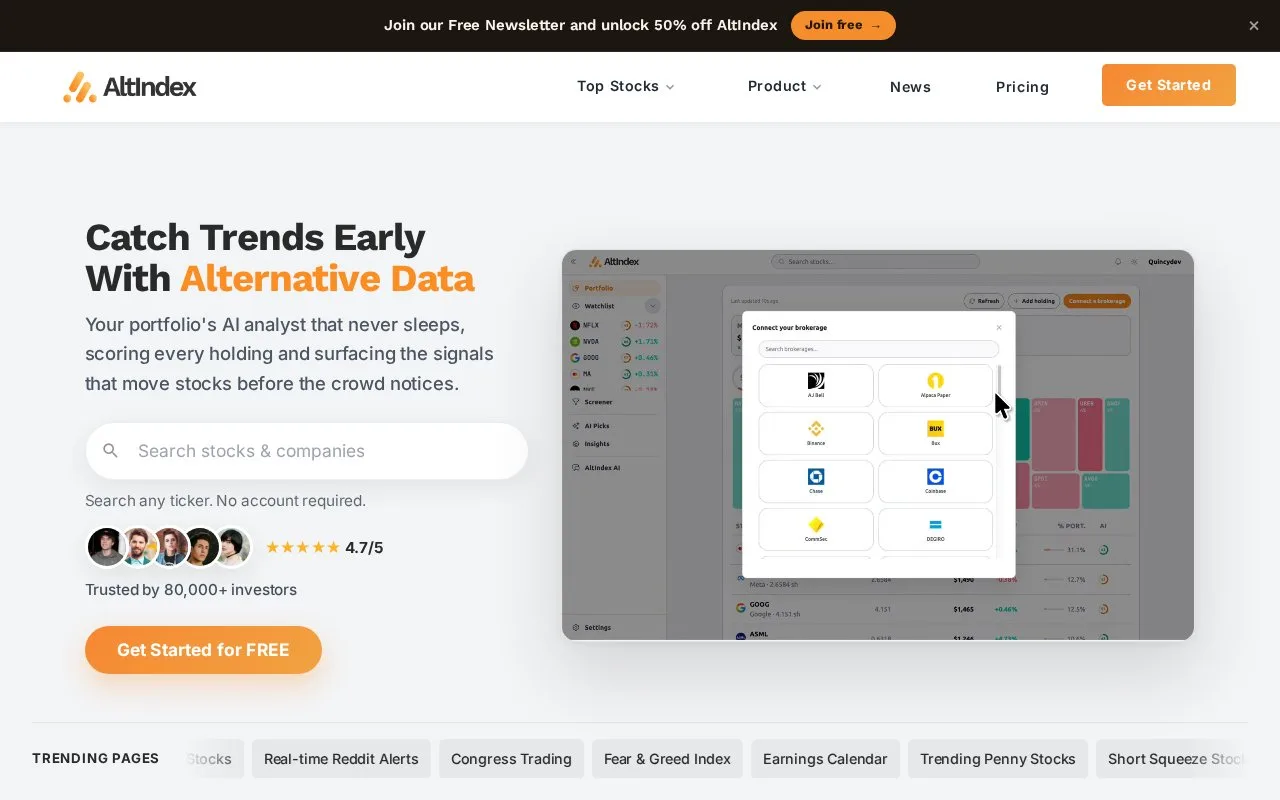Expand the Top Stocks menu
The height and width of the screenshot is (800, 1280).
(x=626, y=87)
